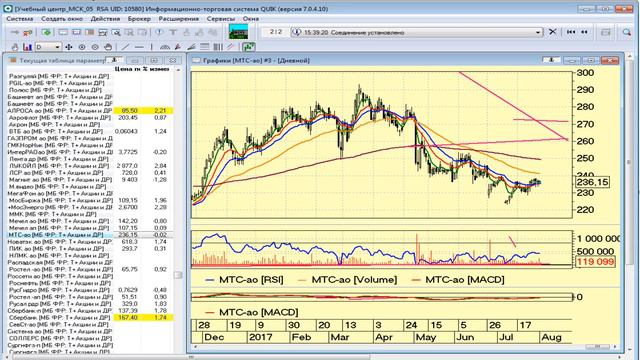
Task: Select the РусГидро row
Action: (90, 290)
